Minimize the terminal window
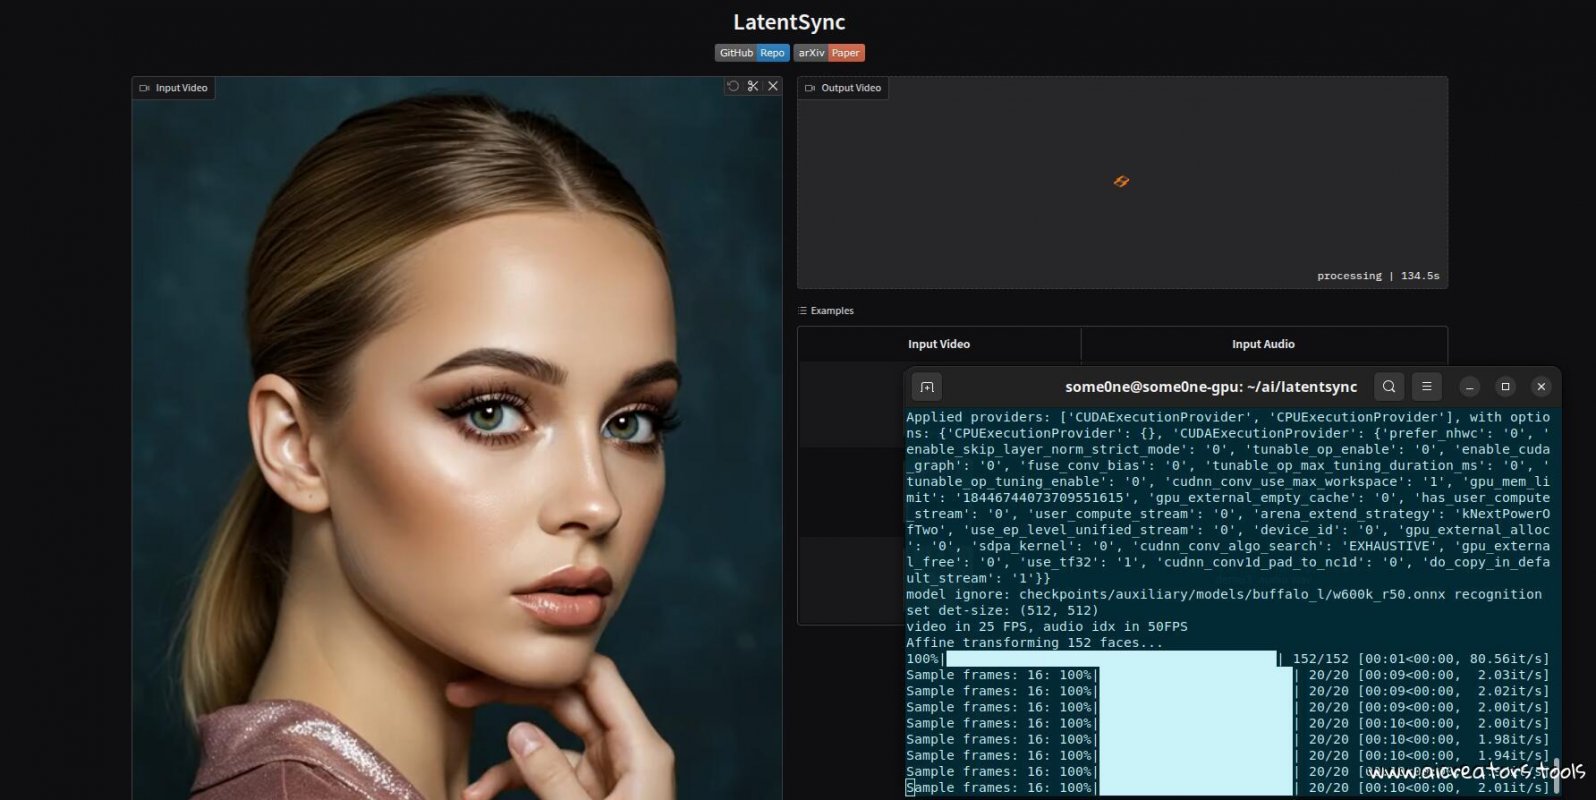The height and width of the screenshot is (800, 1596). point(1469,386)
